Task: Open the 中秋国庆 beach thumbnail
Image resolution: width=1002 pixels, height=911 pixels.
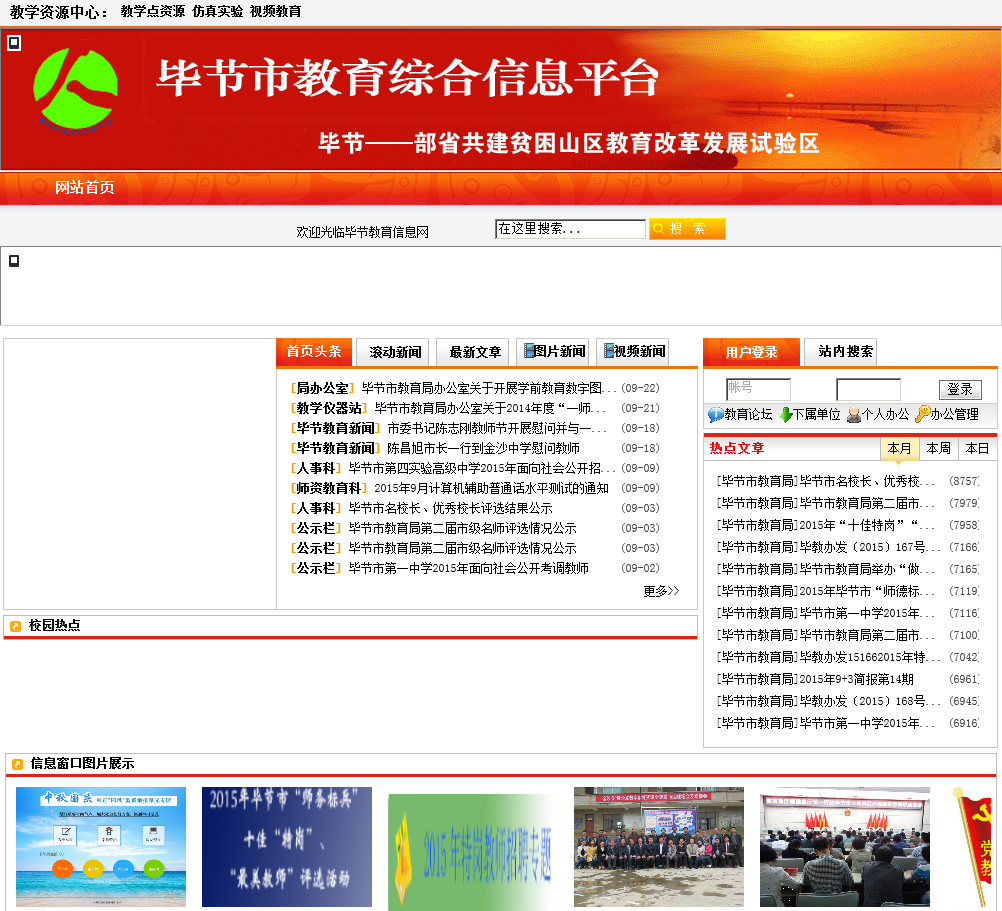Action: point(101,847)
